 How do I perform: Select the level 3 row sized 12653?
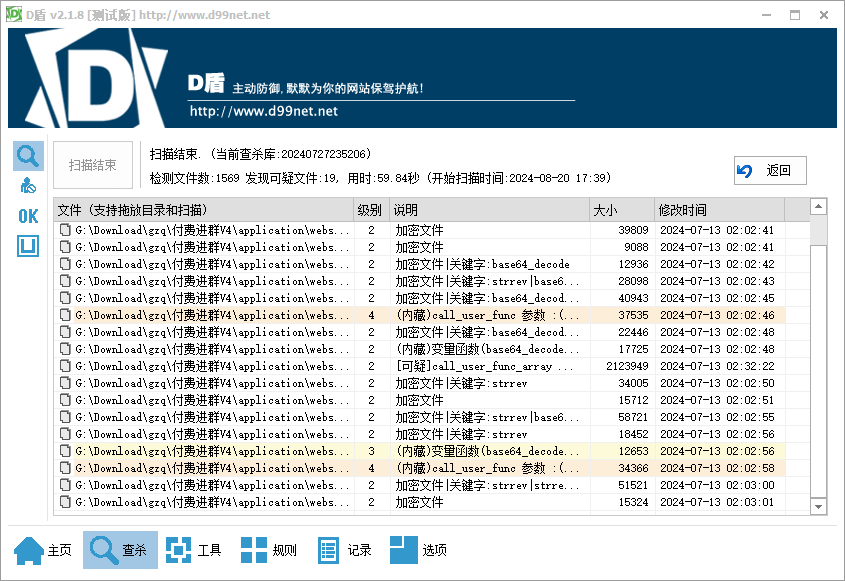pos(419,451)
